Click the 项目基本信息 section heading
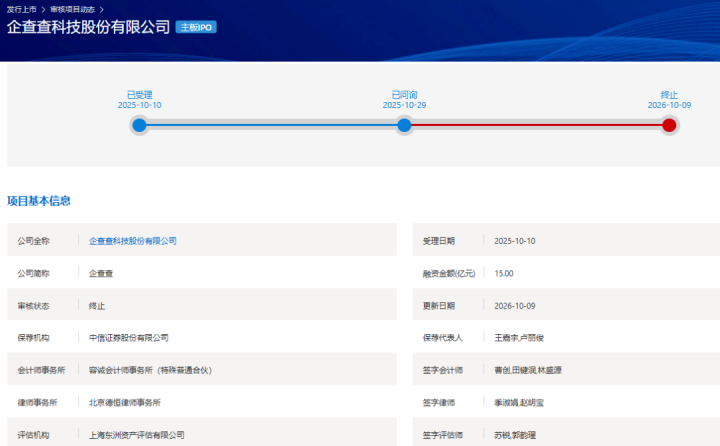720x446 pixels. click(x=39, y=201)
